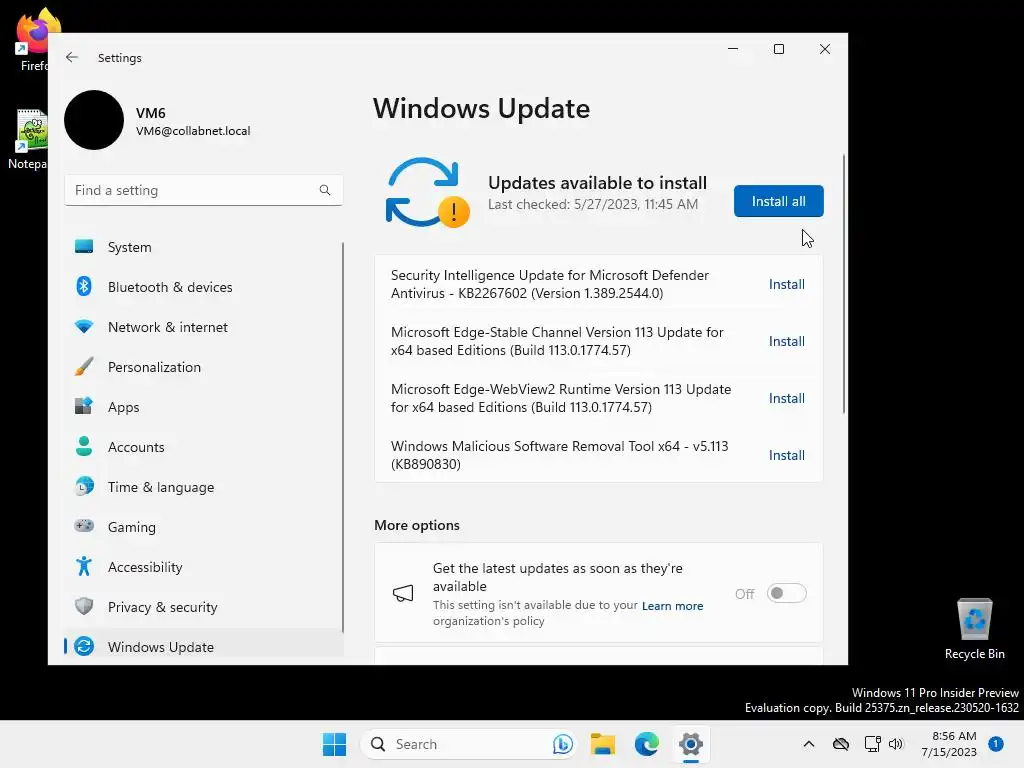Click the update status icon with warning
This screenshot has height=768, width=1024.
[x=427, y=193]
